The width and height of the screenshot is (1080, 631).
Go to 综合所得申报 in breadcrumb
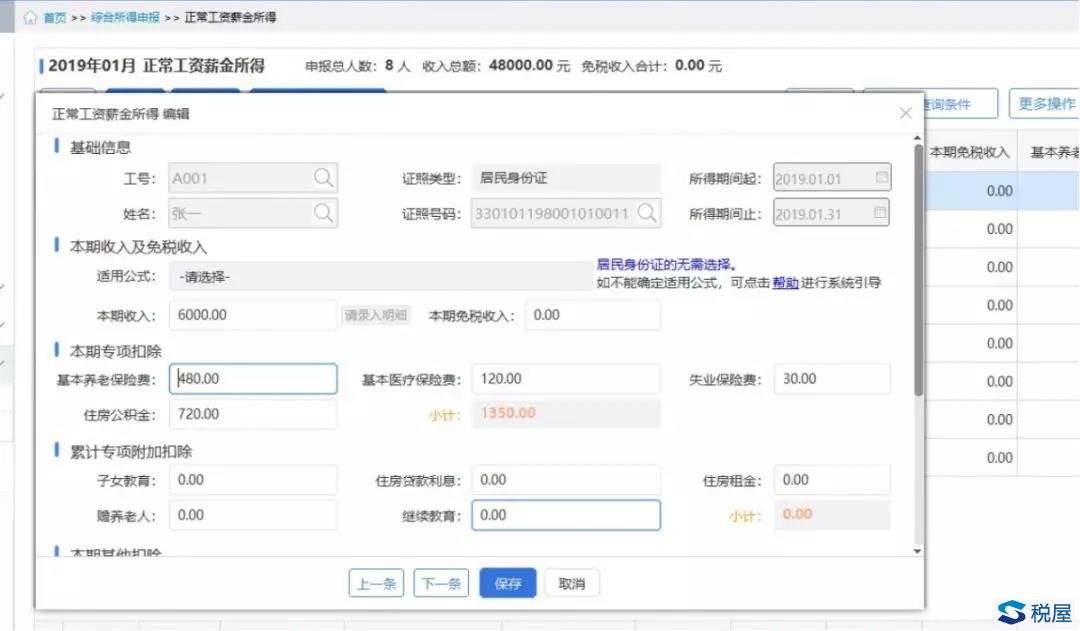125,18
